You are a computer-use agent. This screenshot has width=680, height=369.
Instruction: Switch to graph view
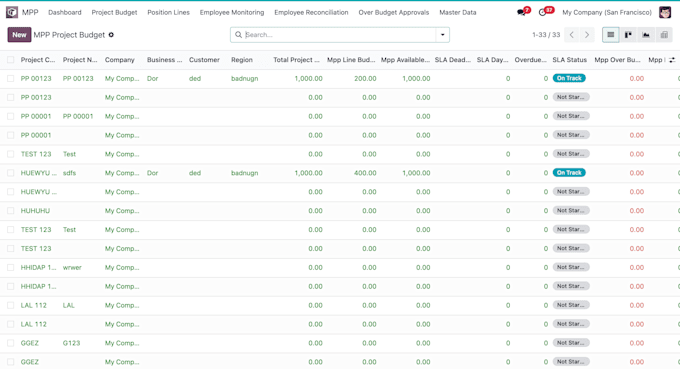[x=646, y=35]
